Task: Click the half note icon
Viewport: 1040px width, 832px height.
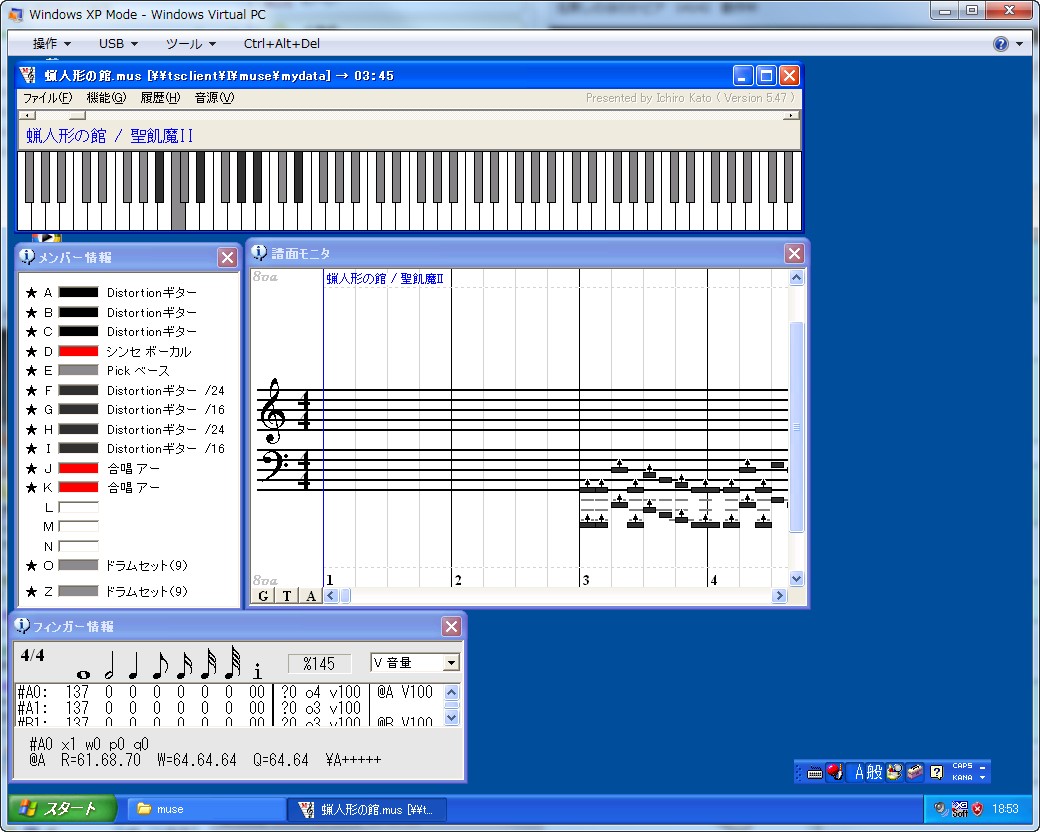Action: pyautogui.click(x=110, y=669)
